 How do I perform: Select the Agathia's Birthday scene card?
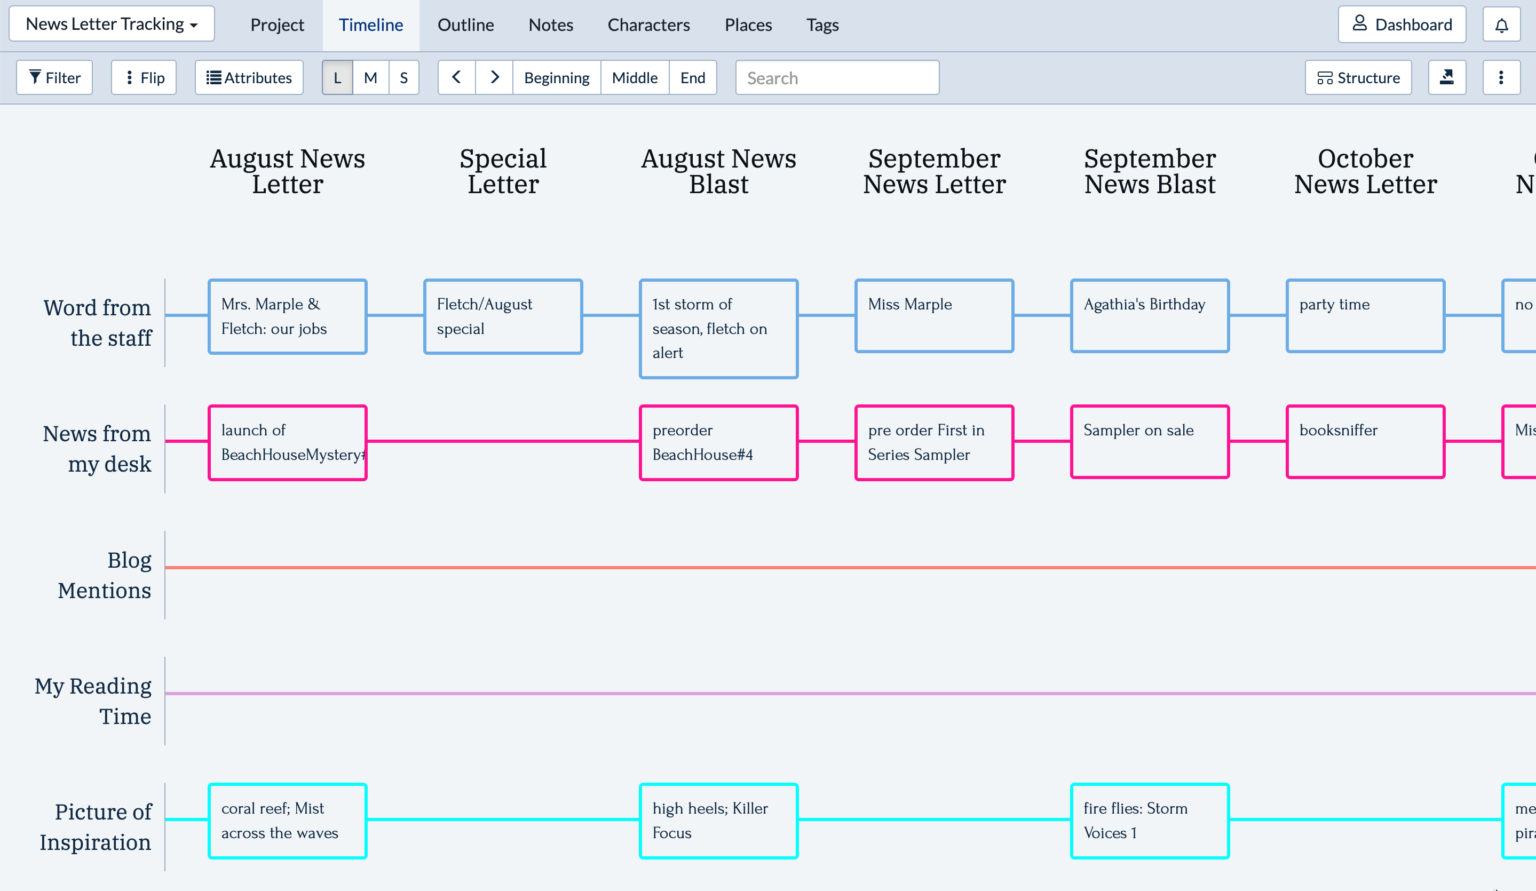pos(1149,316)
